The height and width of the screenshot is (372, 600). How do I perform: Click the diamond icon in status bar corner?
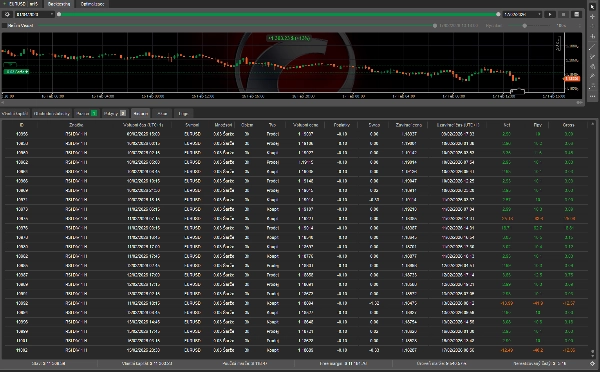(x=592, y=363)
